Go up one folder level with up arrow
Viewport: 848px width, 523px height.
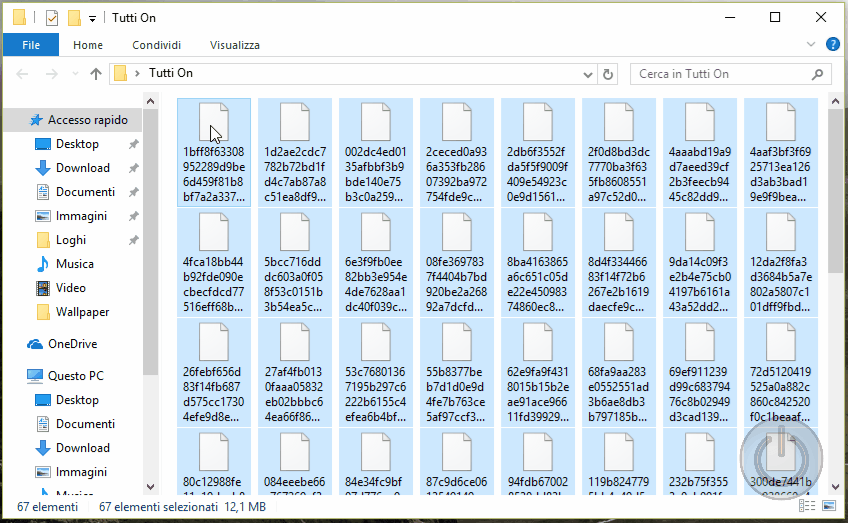pyautogui.click(x=96, y=74)
